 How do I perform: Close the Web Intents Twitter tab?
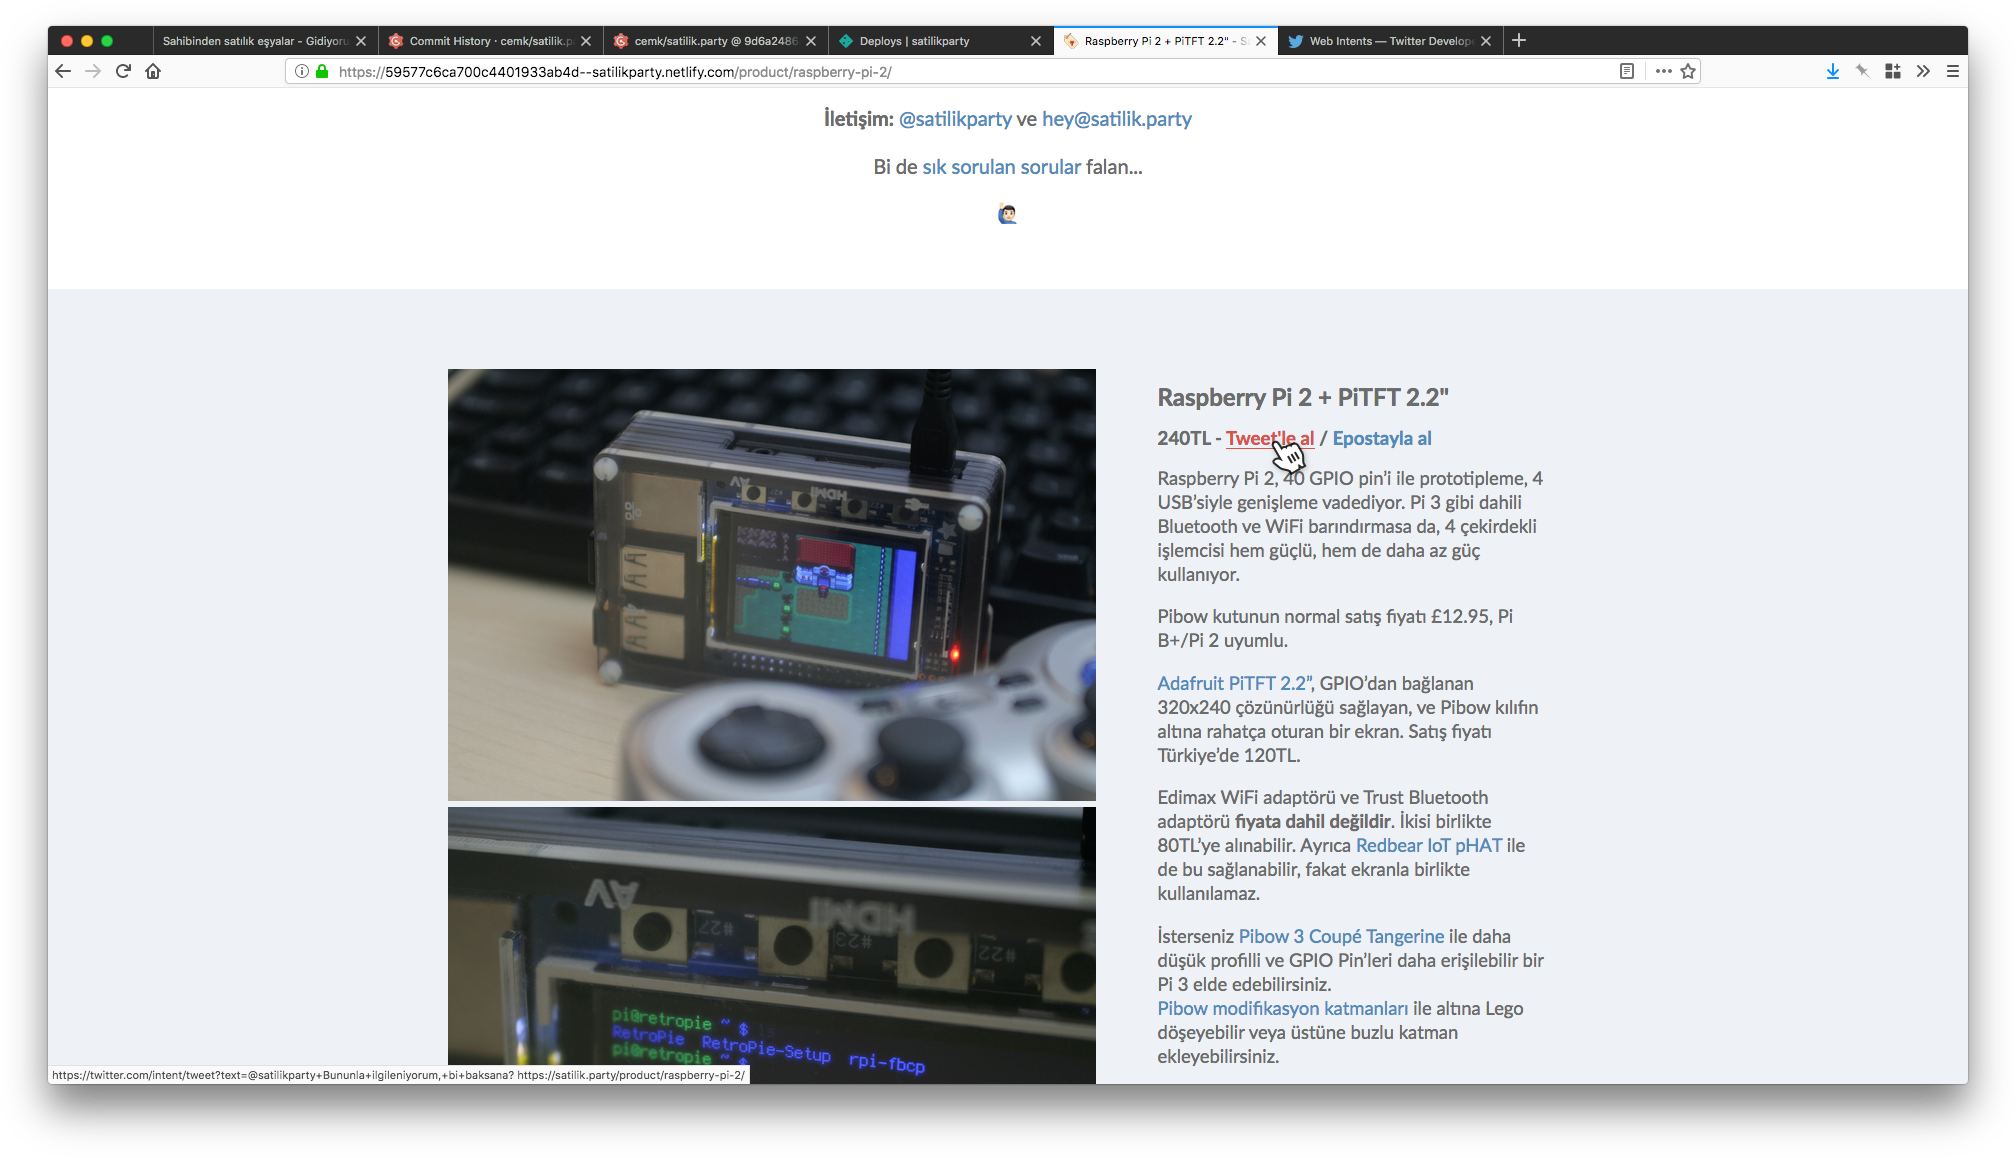pyautogui.click(x=1486, y=41)
